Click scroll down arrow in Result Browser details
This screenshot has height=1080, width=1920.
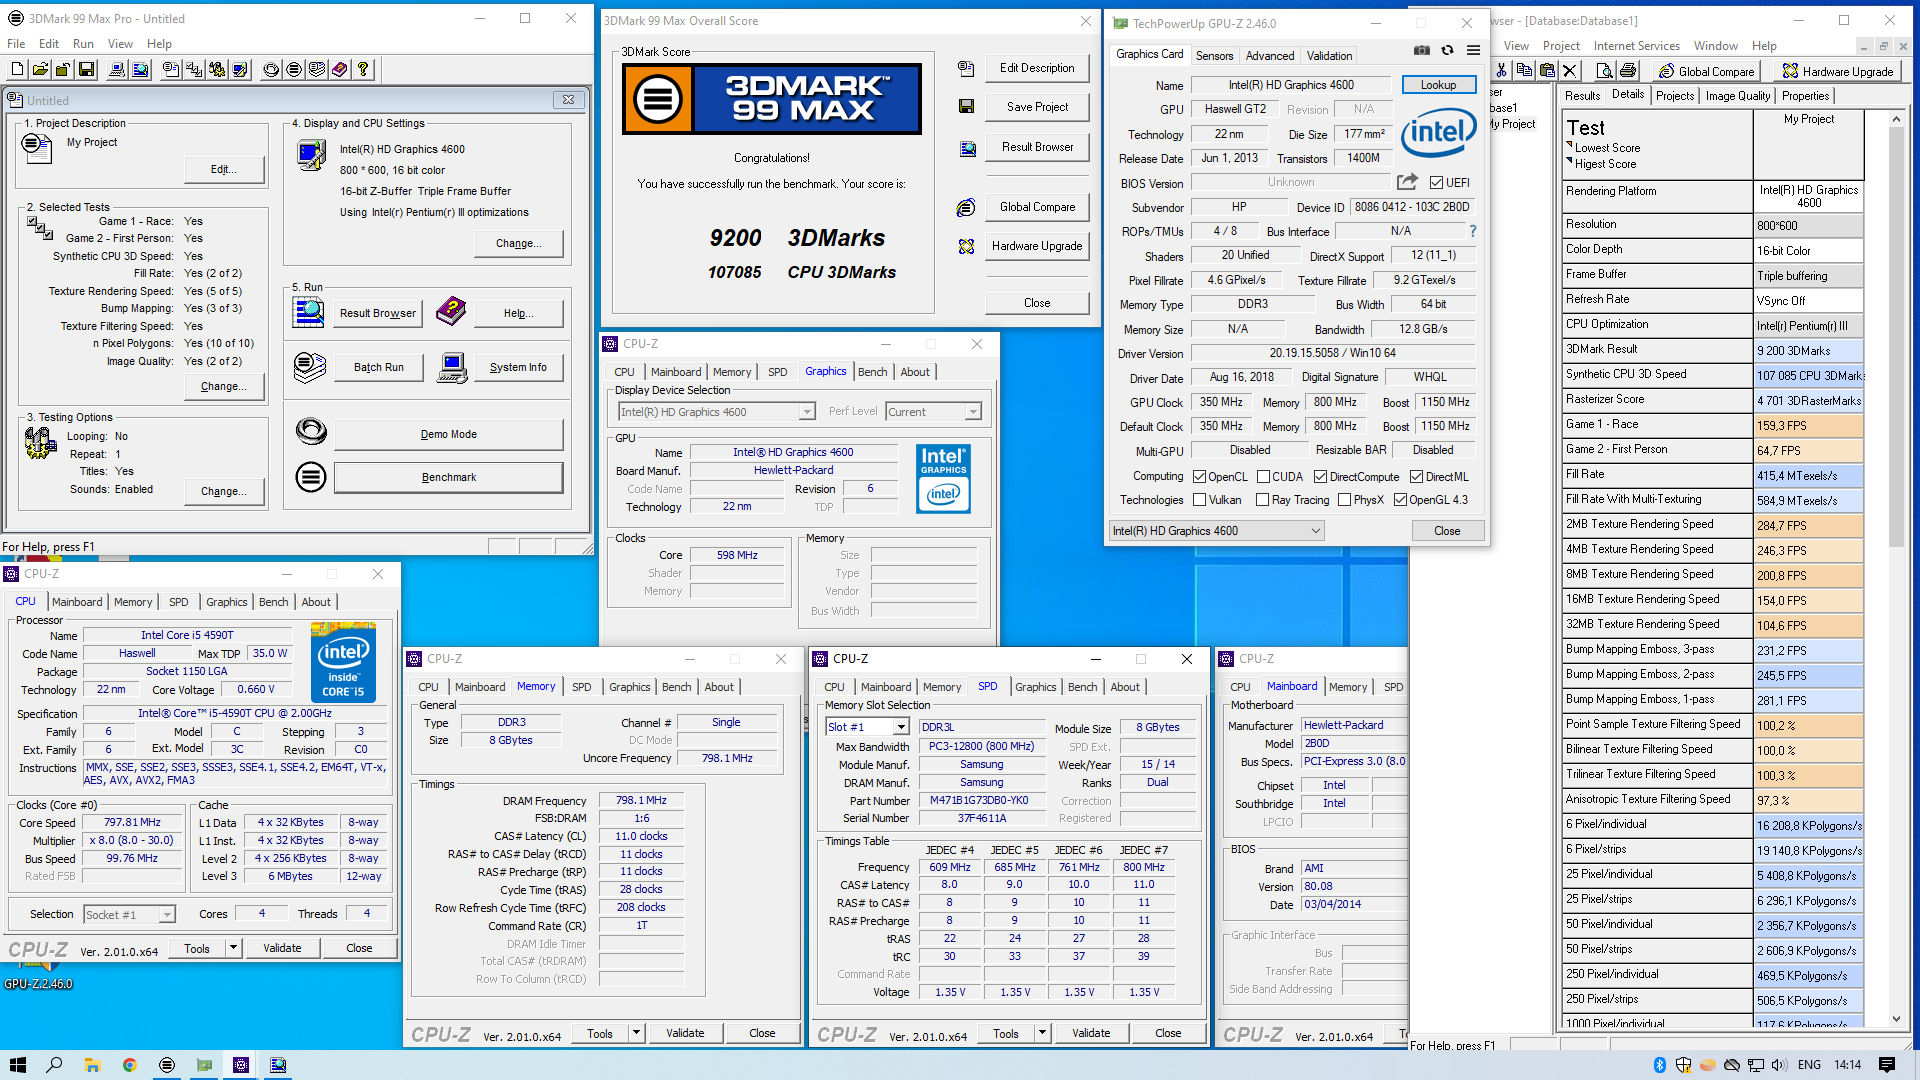click(1896, 1018)
